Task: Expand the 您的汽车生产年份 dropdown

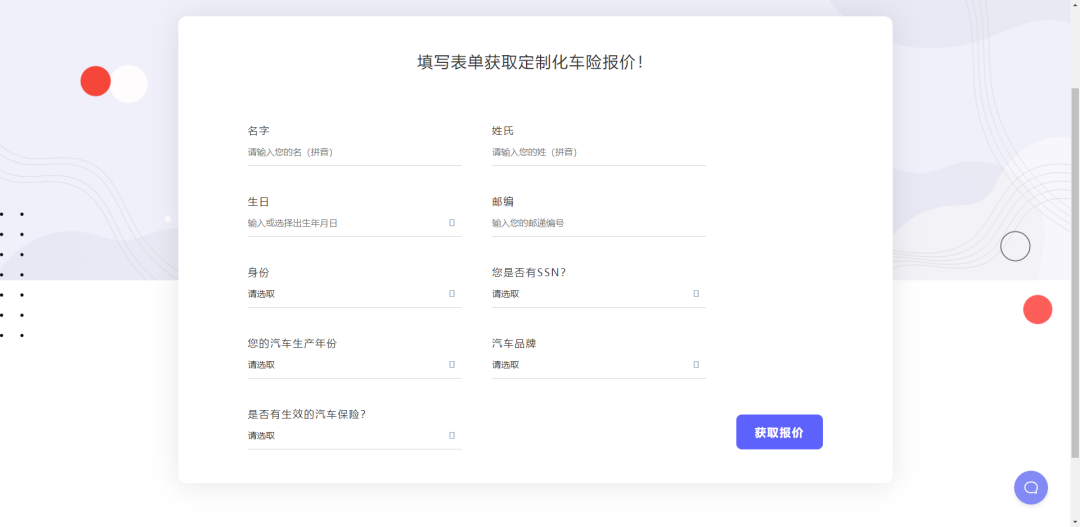Action: (x=340, y=365)
